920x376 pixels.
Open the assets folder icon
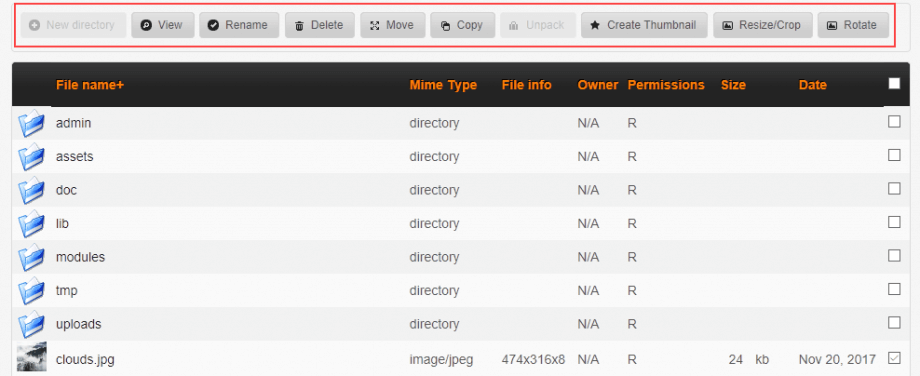(31, 157)
